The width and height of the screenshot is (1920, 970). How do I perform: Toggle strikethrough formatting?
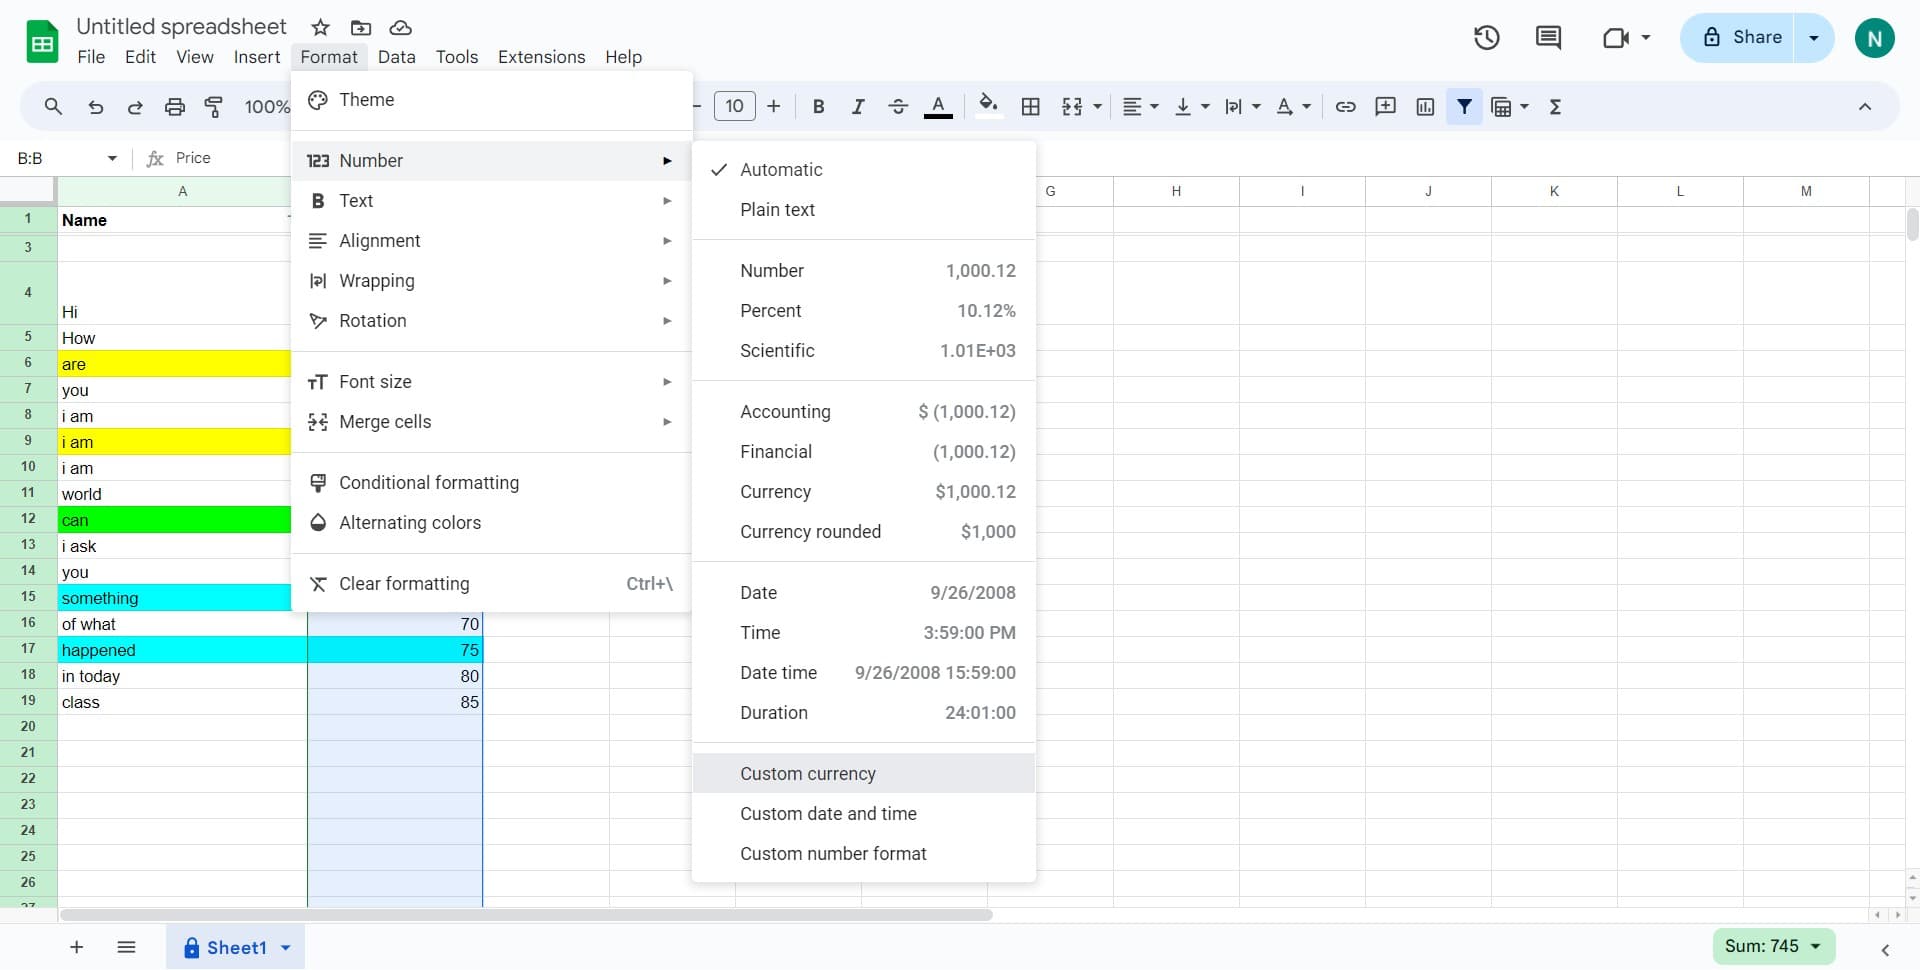pyautogui.click(x=898, y=106)
